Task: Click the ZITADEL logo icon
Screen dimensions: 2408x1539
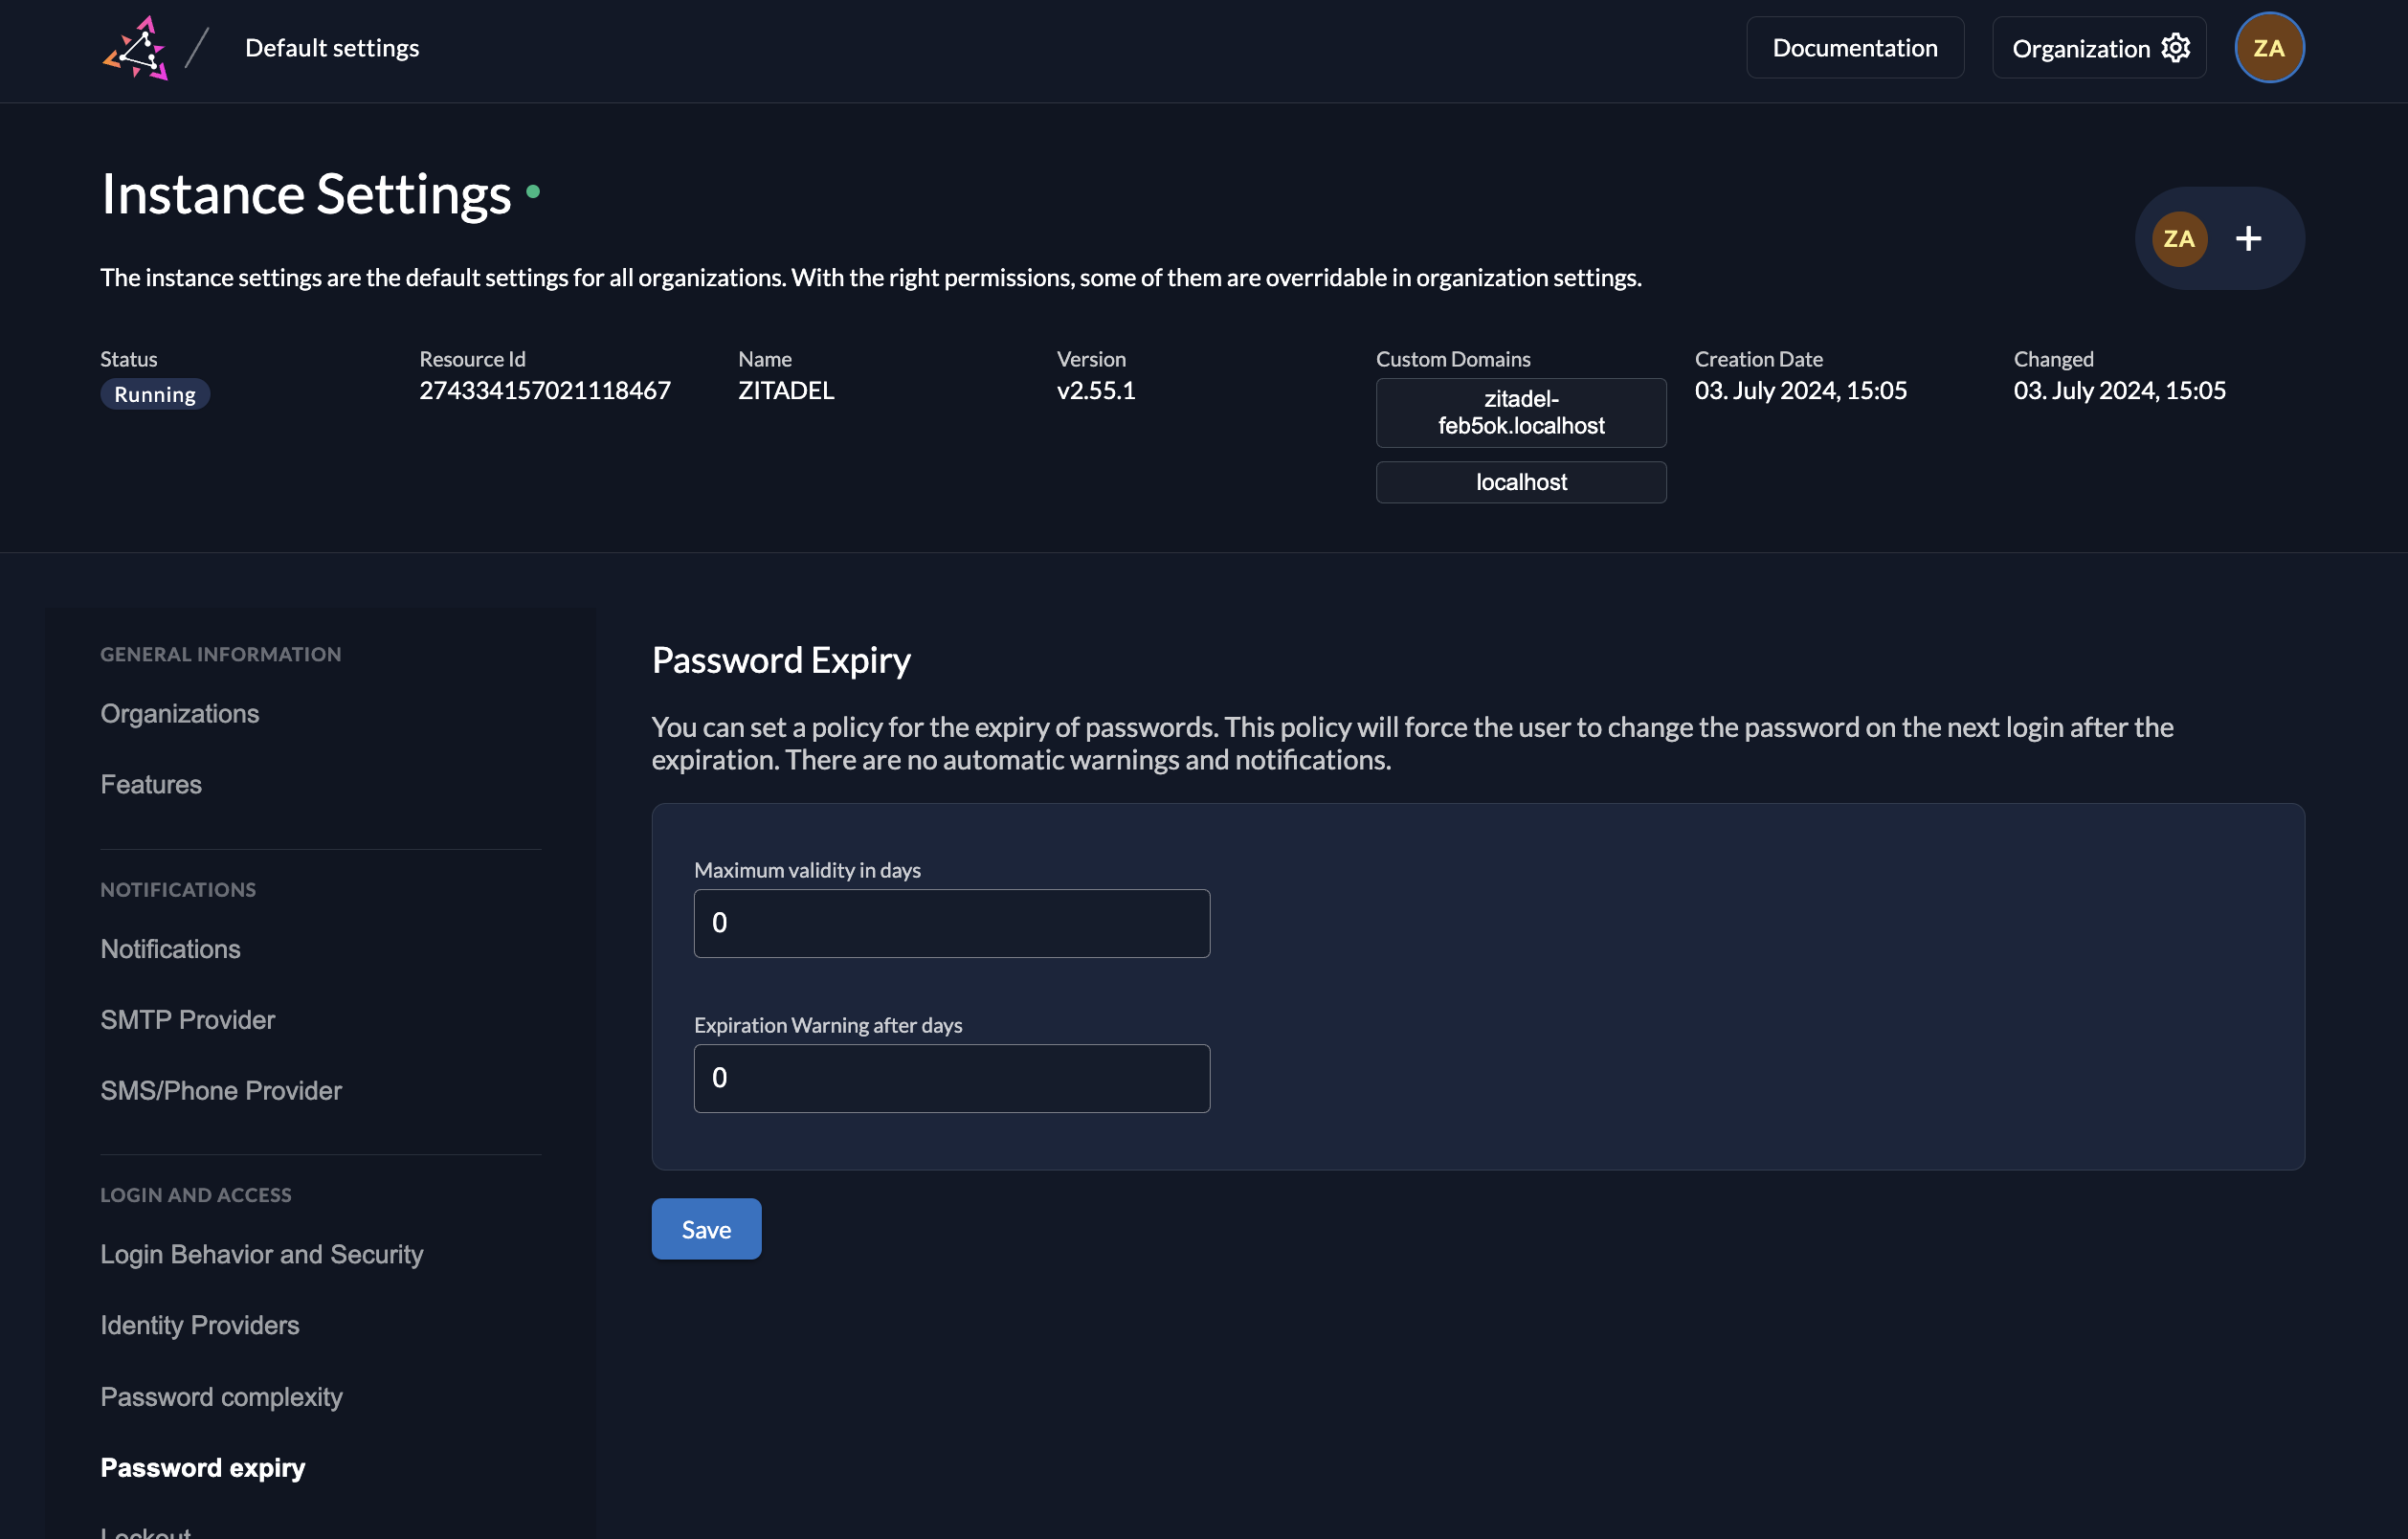Action: click(136, 48)
